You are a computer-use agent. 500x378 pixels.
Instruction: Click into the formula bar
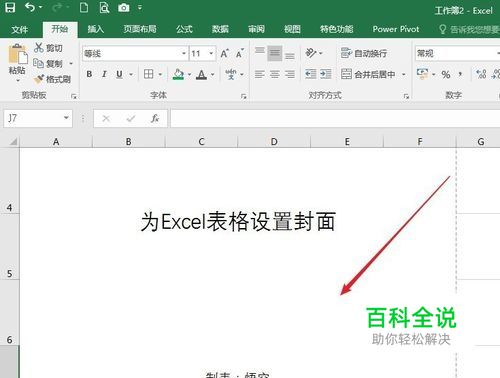click(335, 118)
